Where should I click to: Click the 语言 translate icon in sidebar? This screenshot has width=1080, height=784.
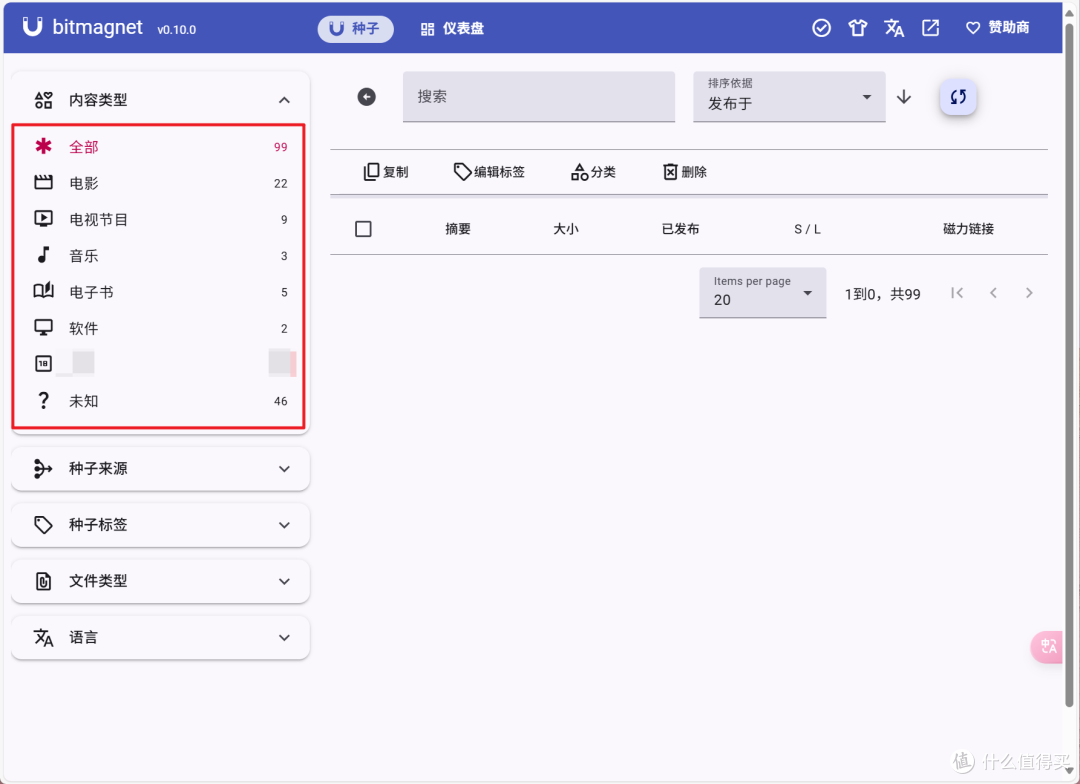[x=43, y=638]
